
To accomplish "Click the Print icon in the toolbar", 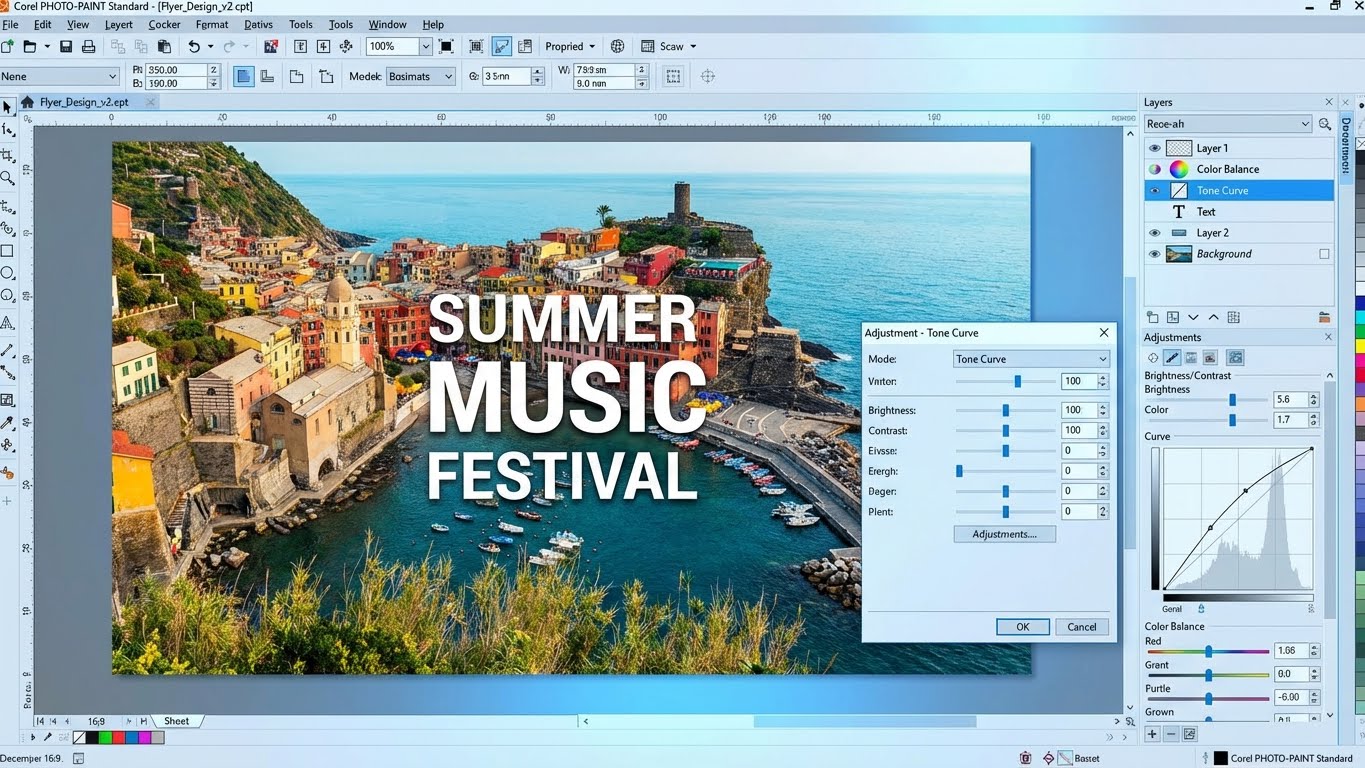I will click(x=88, y=47).
